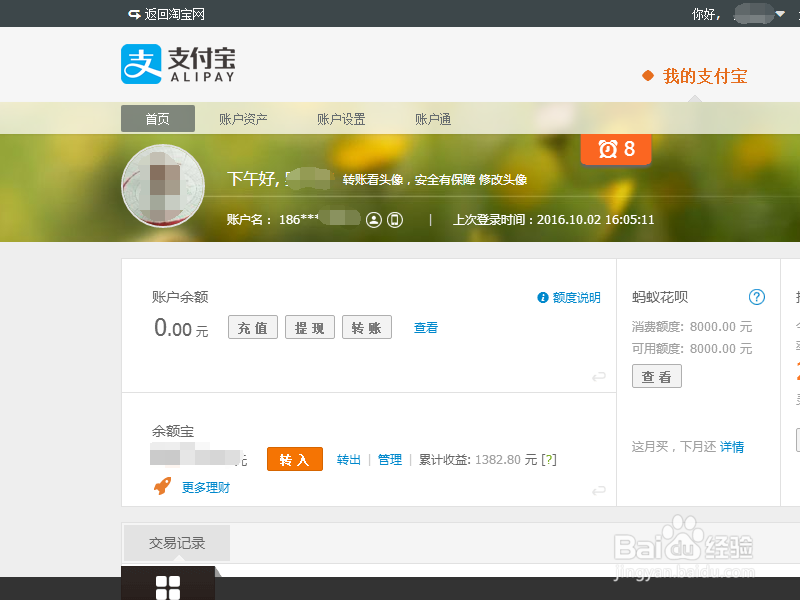Switch to the 账户通 tab
The height and width of the screenshot is (600, 800).
433,119
